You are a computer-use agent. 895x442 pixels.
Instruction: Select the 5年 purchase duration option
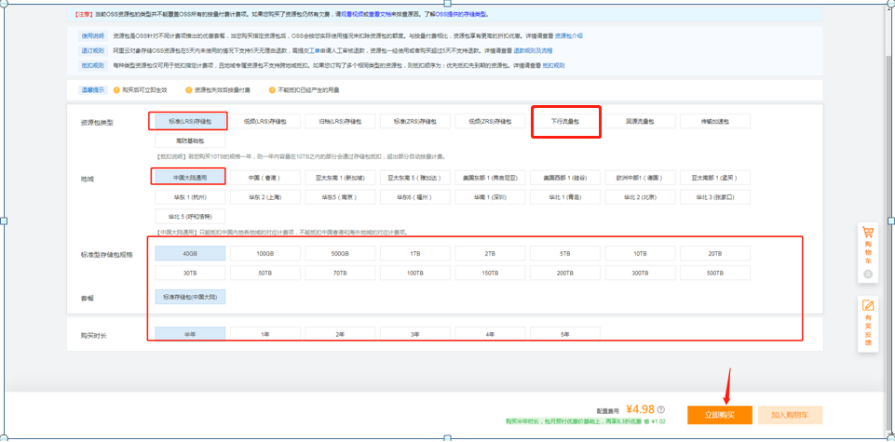[x=566, y=334]
